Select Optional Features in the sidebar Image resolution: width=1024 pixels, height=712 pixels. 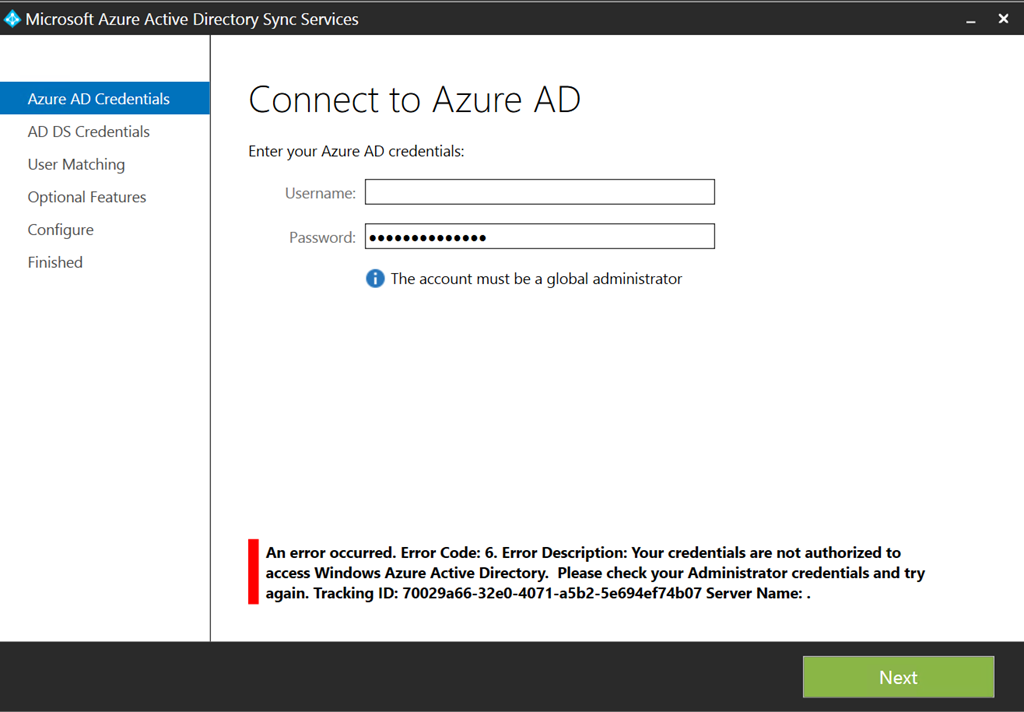coord(87,197)
